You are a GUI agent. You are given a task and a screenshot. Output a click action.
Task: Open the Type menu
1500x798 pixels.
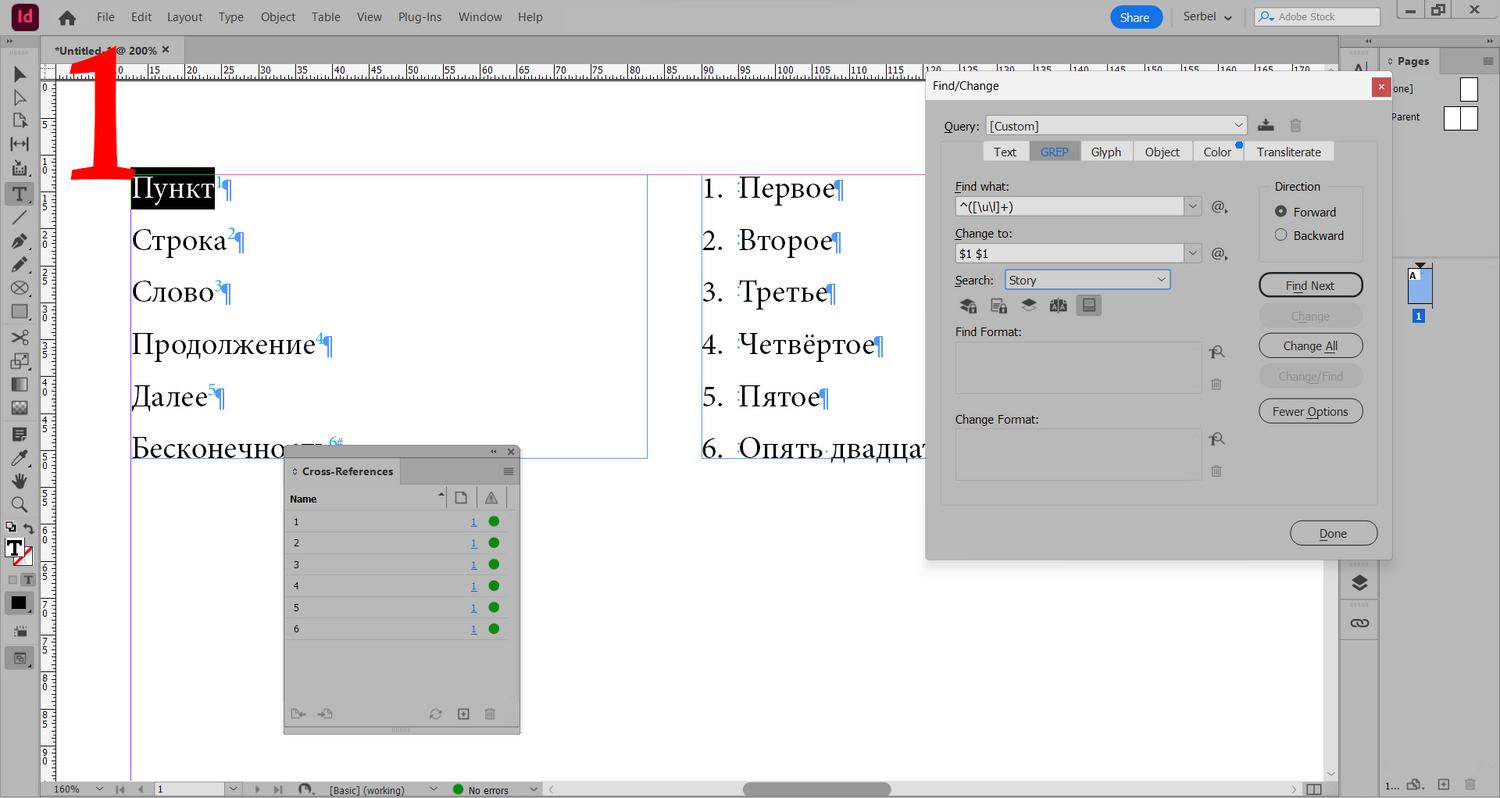pos(231,17)
